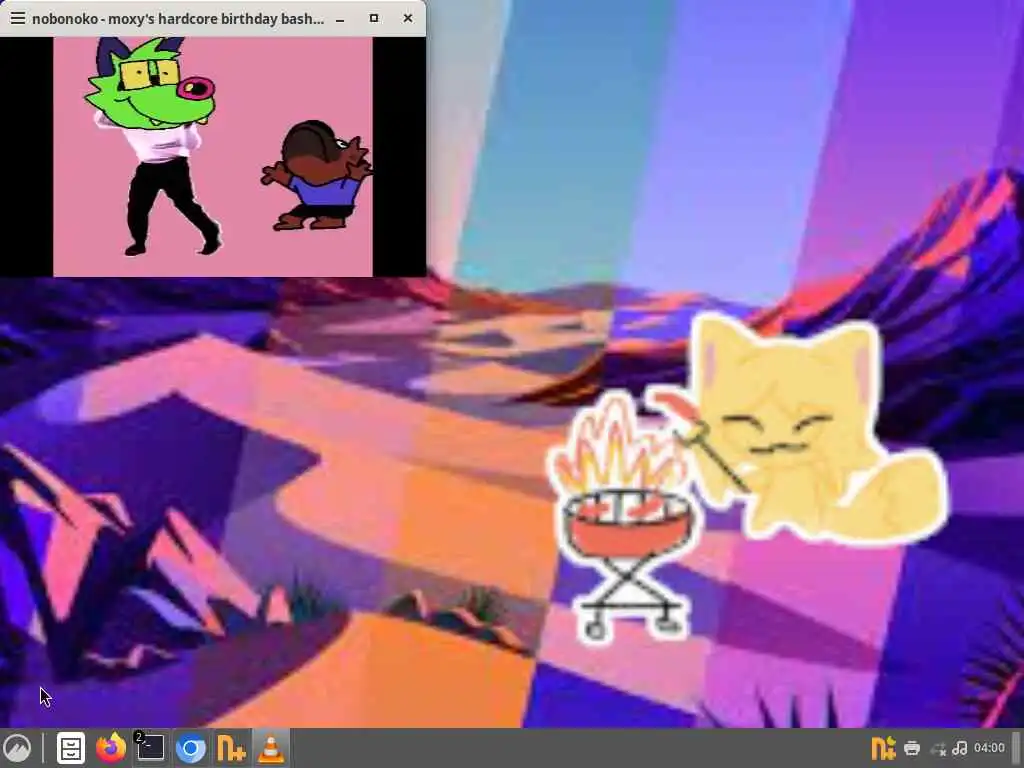The image size is (1024, 768).
Task: Open the orange N+ app in taskbar
Action: pos(231,748)
